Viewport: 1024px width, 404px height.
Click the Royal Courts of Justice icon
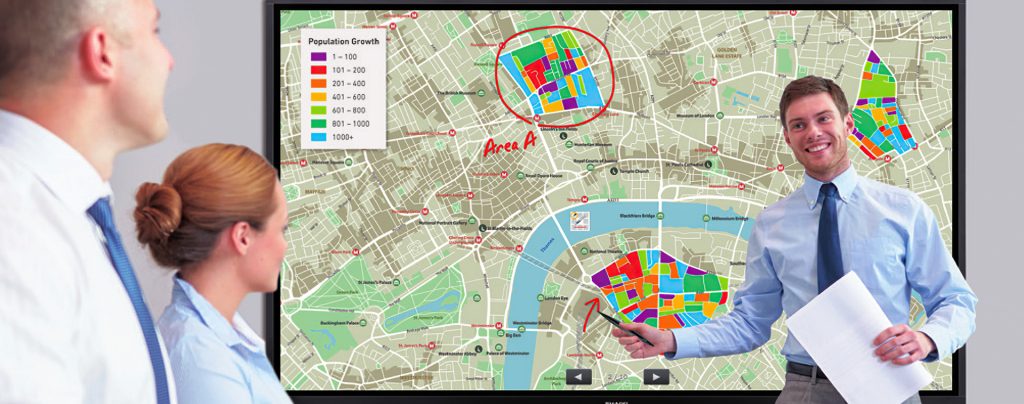591,166
